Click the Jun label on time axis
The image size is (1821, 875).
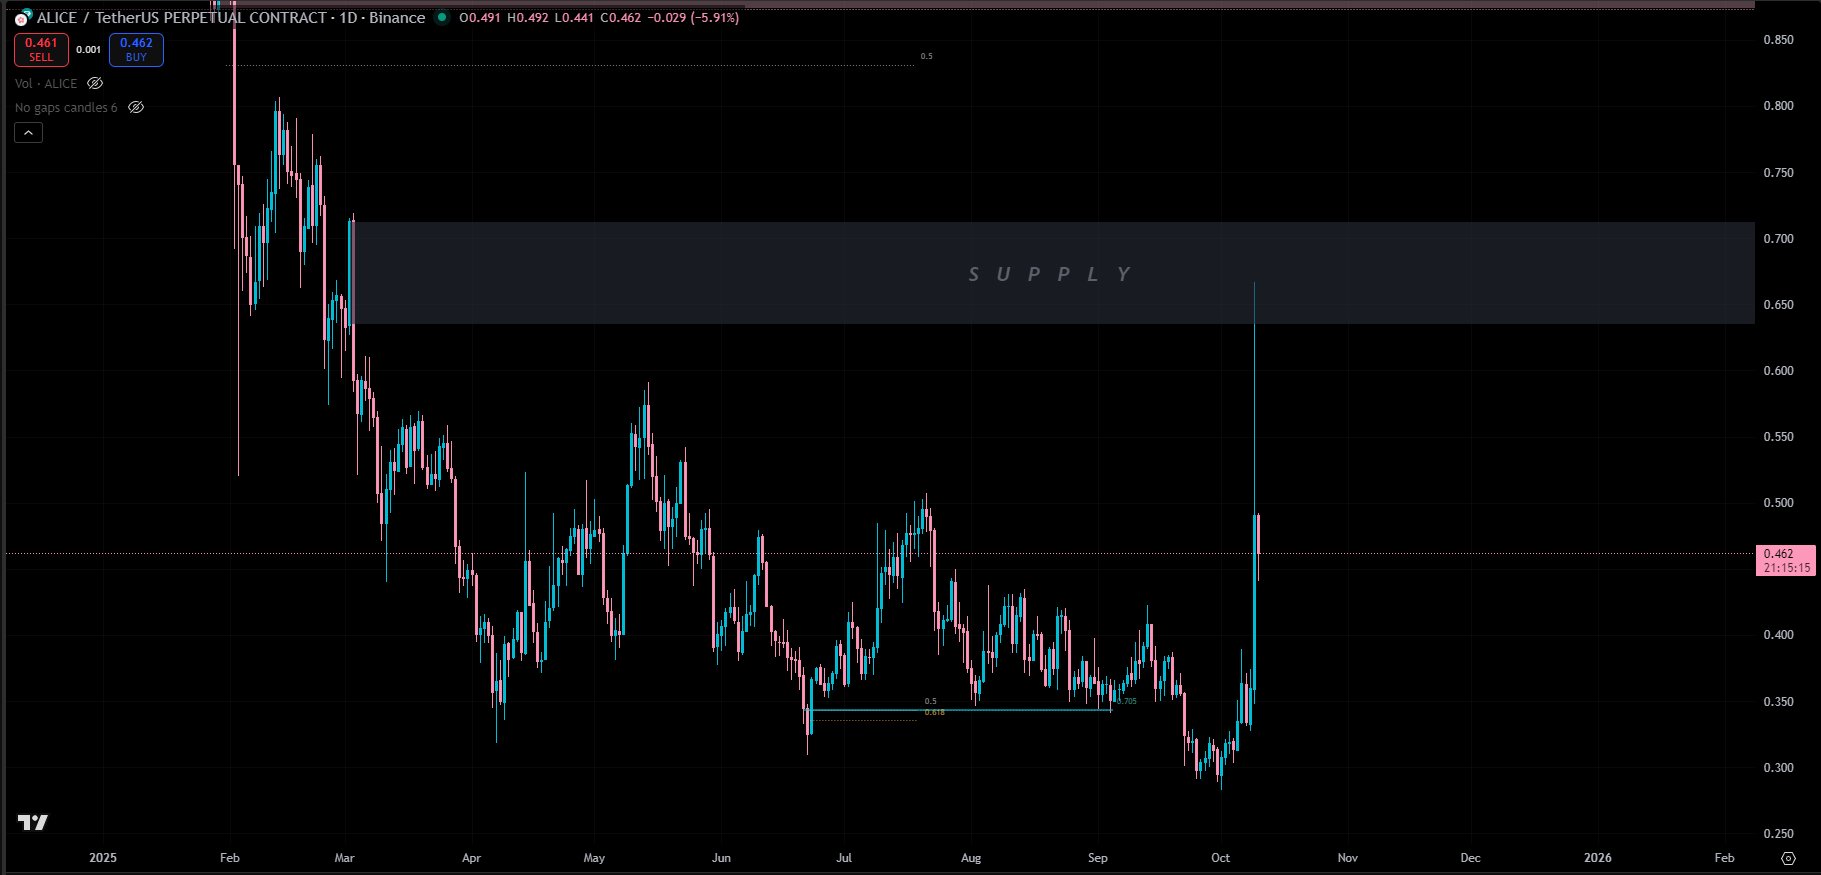[x=721, y=858]
